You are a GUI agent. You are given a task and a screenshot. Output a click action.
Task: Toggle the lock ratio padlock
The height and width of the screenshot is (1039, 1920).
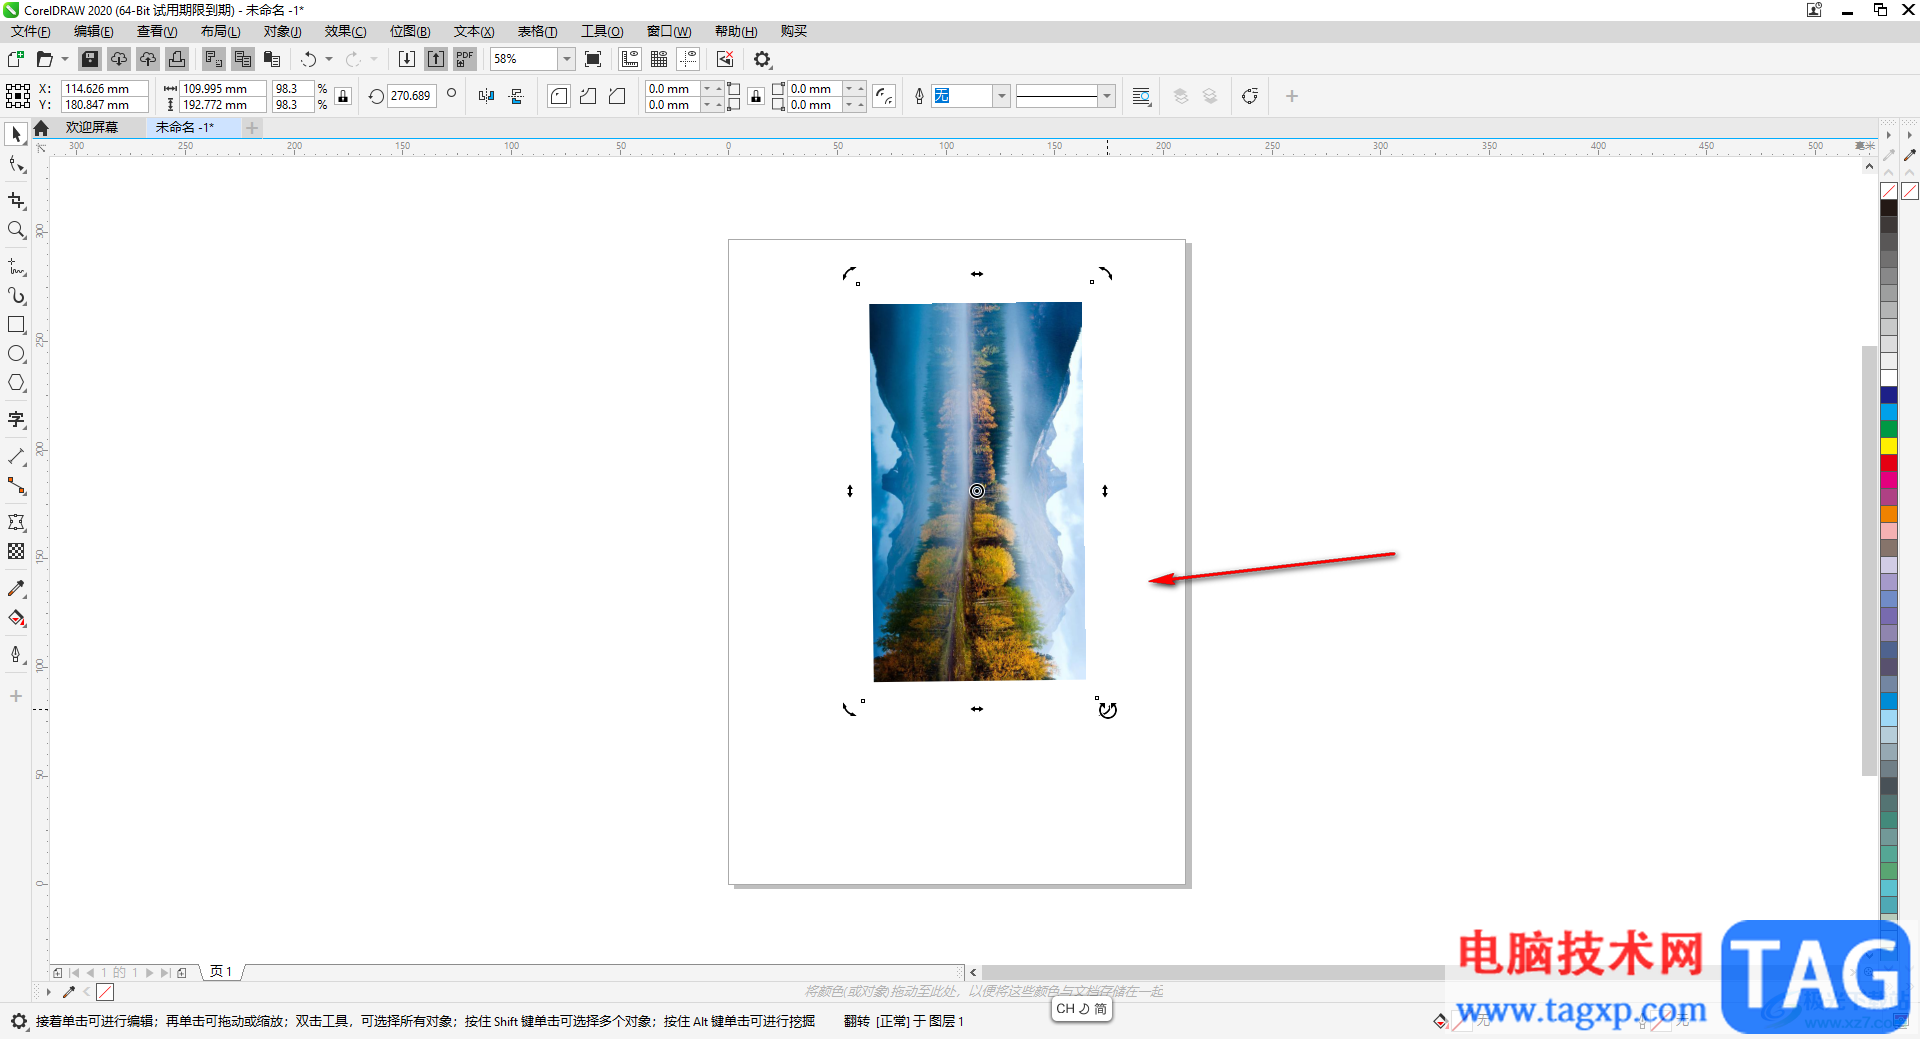(343, 96)
